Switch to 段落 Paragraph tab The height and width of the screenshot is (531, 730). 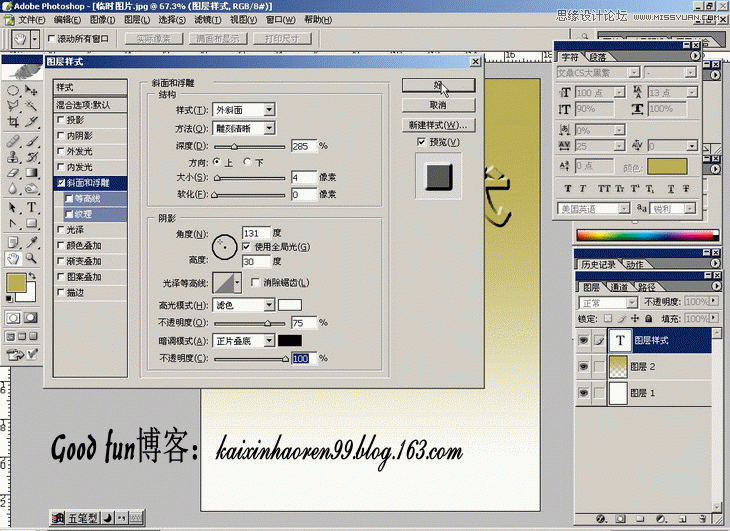598,57
